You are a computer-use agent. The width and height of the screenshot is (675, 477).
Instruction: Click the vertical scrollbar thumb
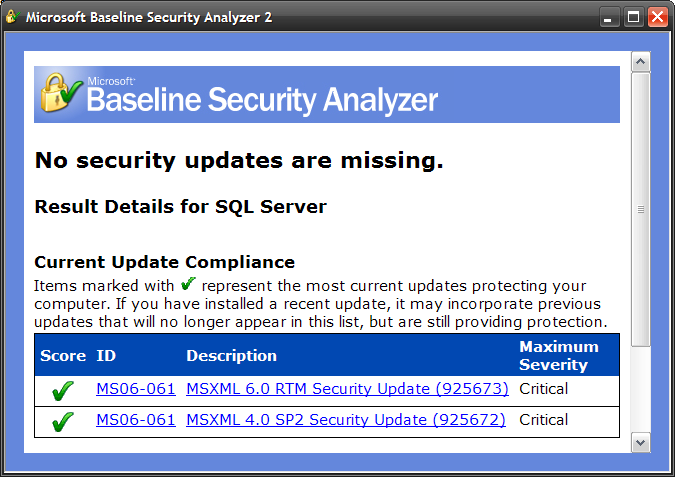click(641, 210)
